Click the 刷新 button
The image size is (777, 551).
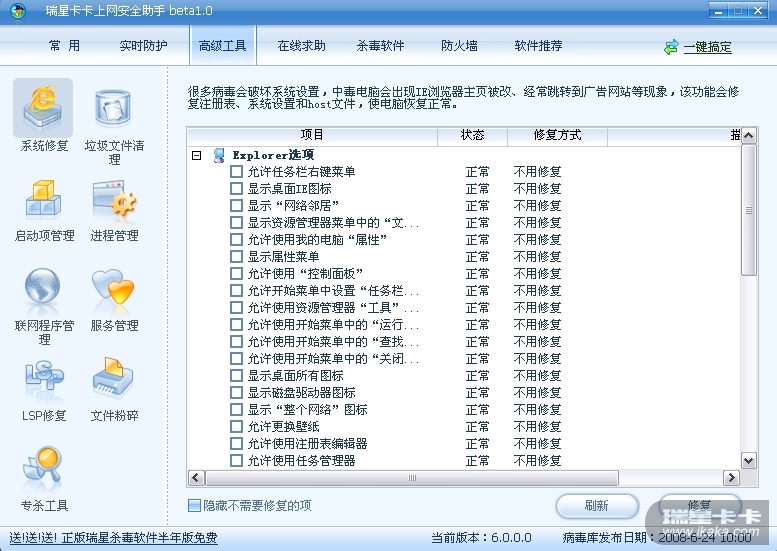pos(597,506)
